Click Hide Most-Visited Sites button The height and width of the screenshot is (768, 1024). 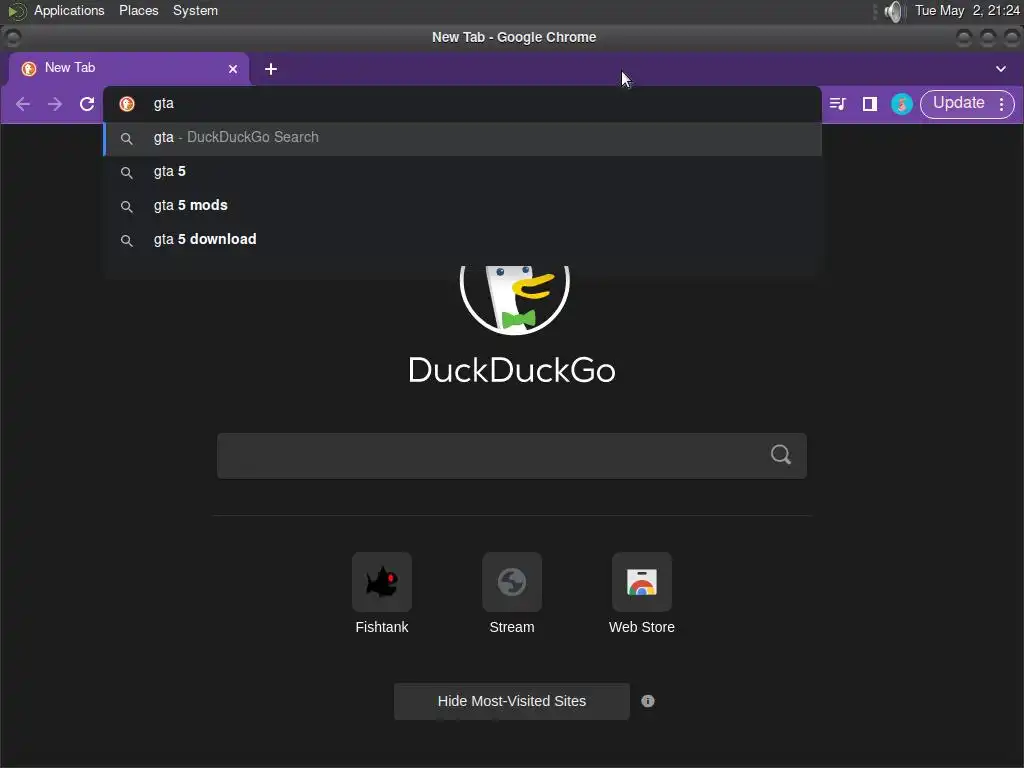point(512,701)
